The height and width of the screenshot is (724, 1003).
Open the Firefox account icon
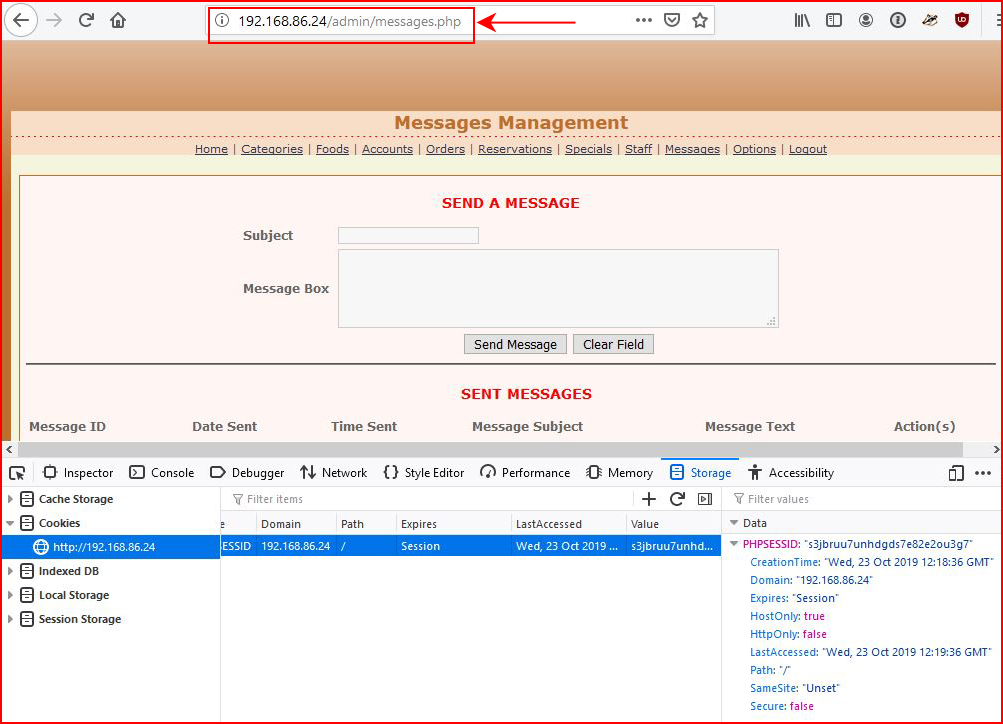coord(865,20)
